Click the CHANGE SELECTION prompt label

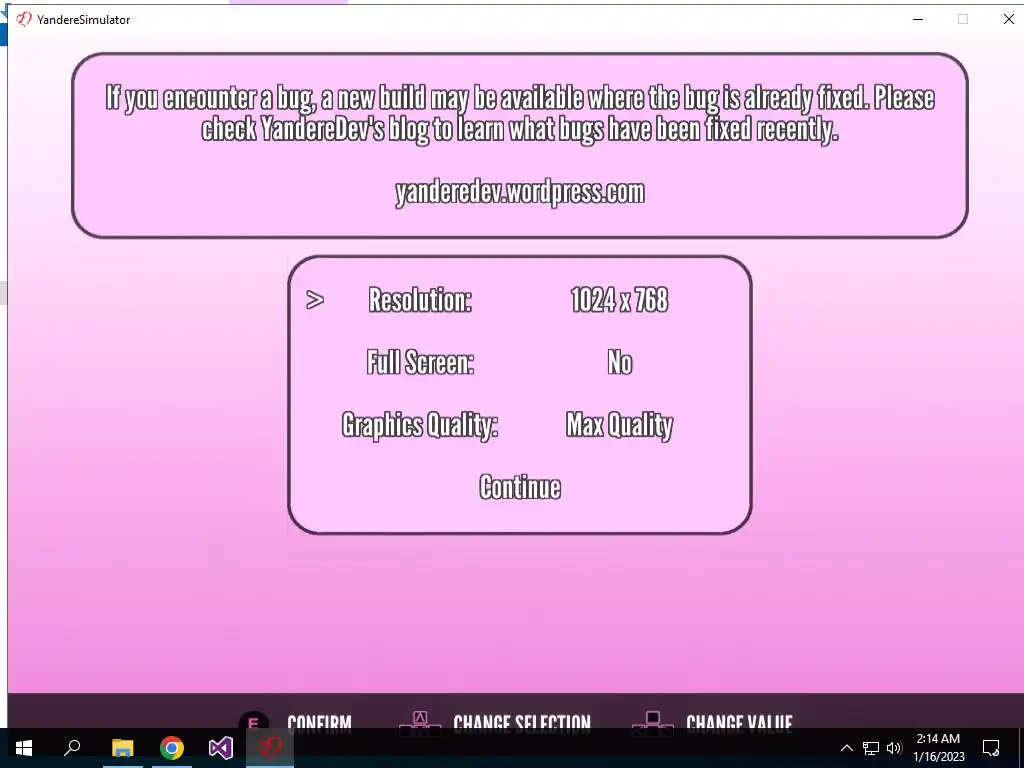click(522, 722)
